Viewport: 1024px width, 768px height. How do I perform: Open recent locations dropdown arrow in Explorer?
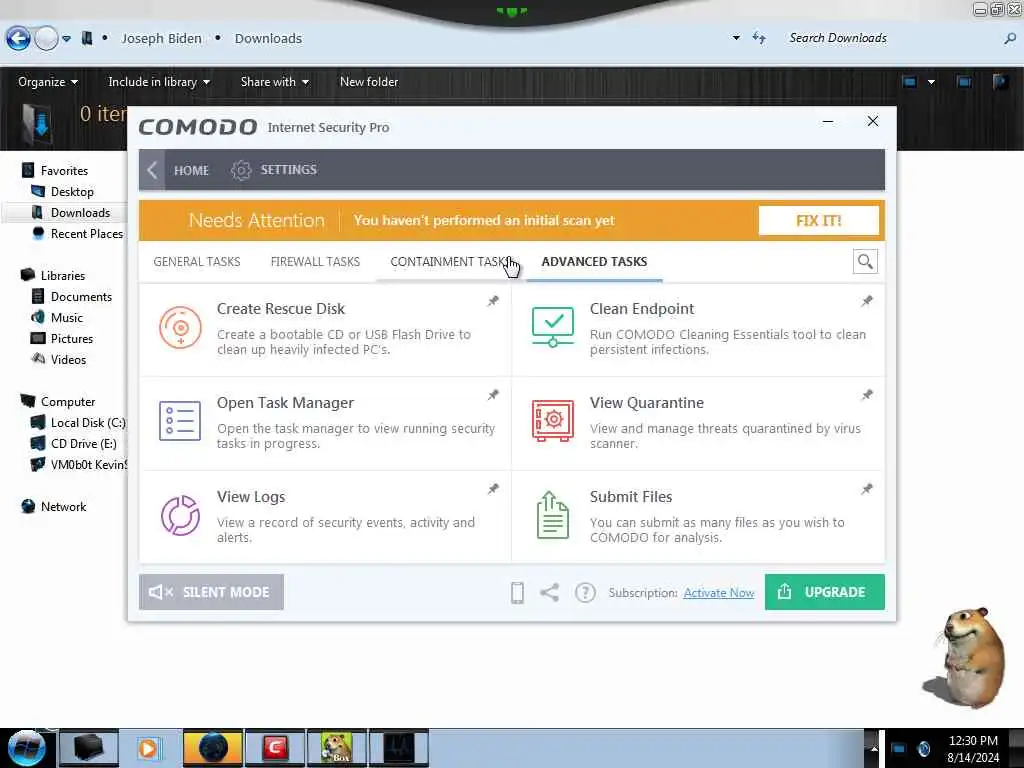click(66, 39)
